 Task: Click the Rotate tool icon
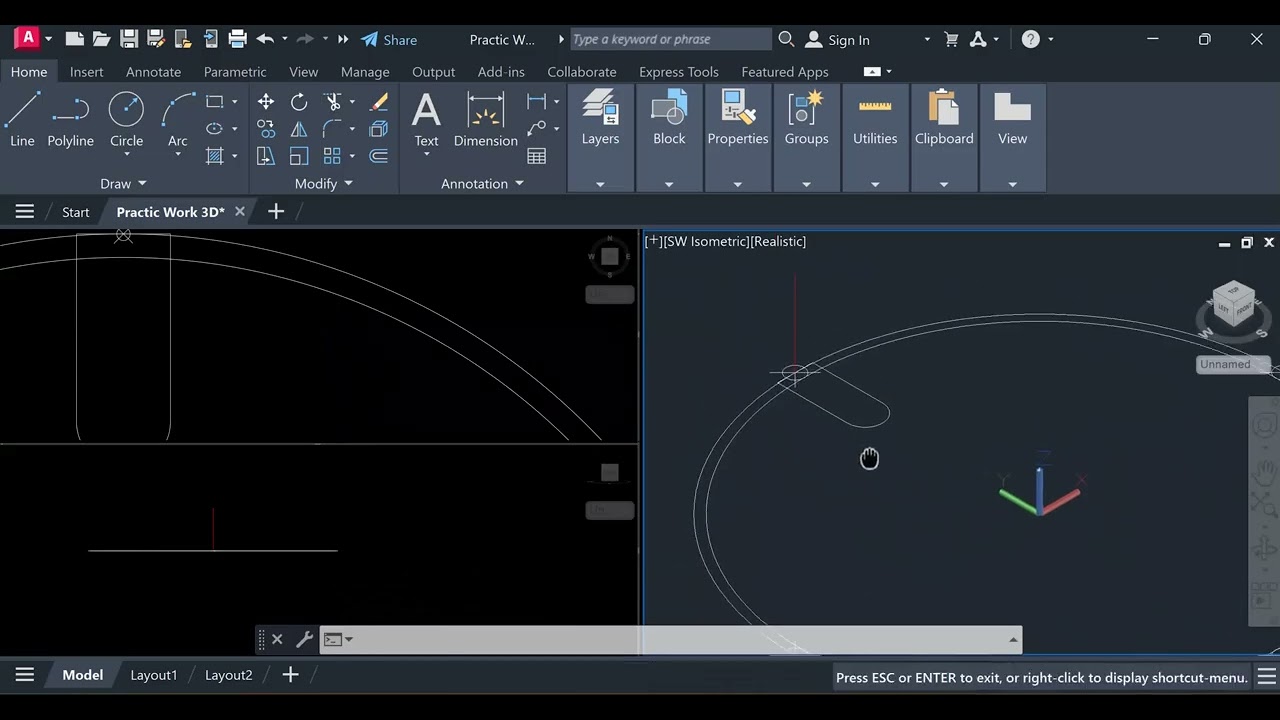point(299,102)
